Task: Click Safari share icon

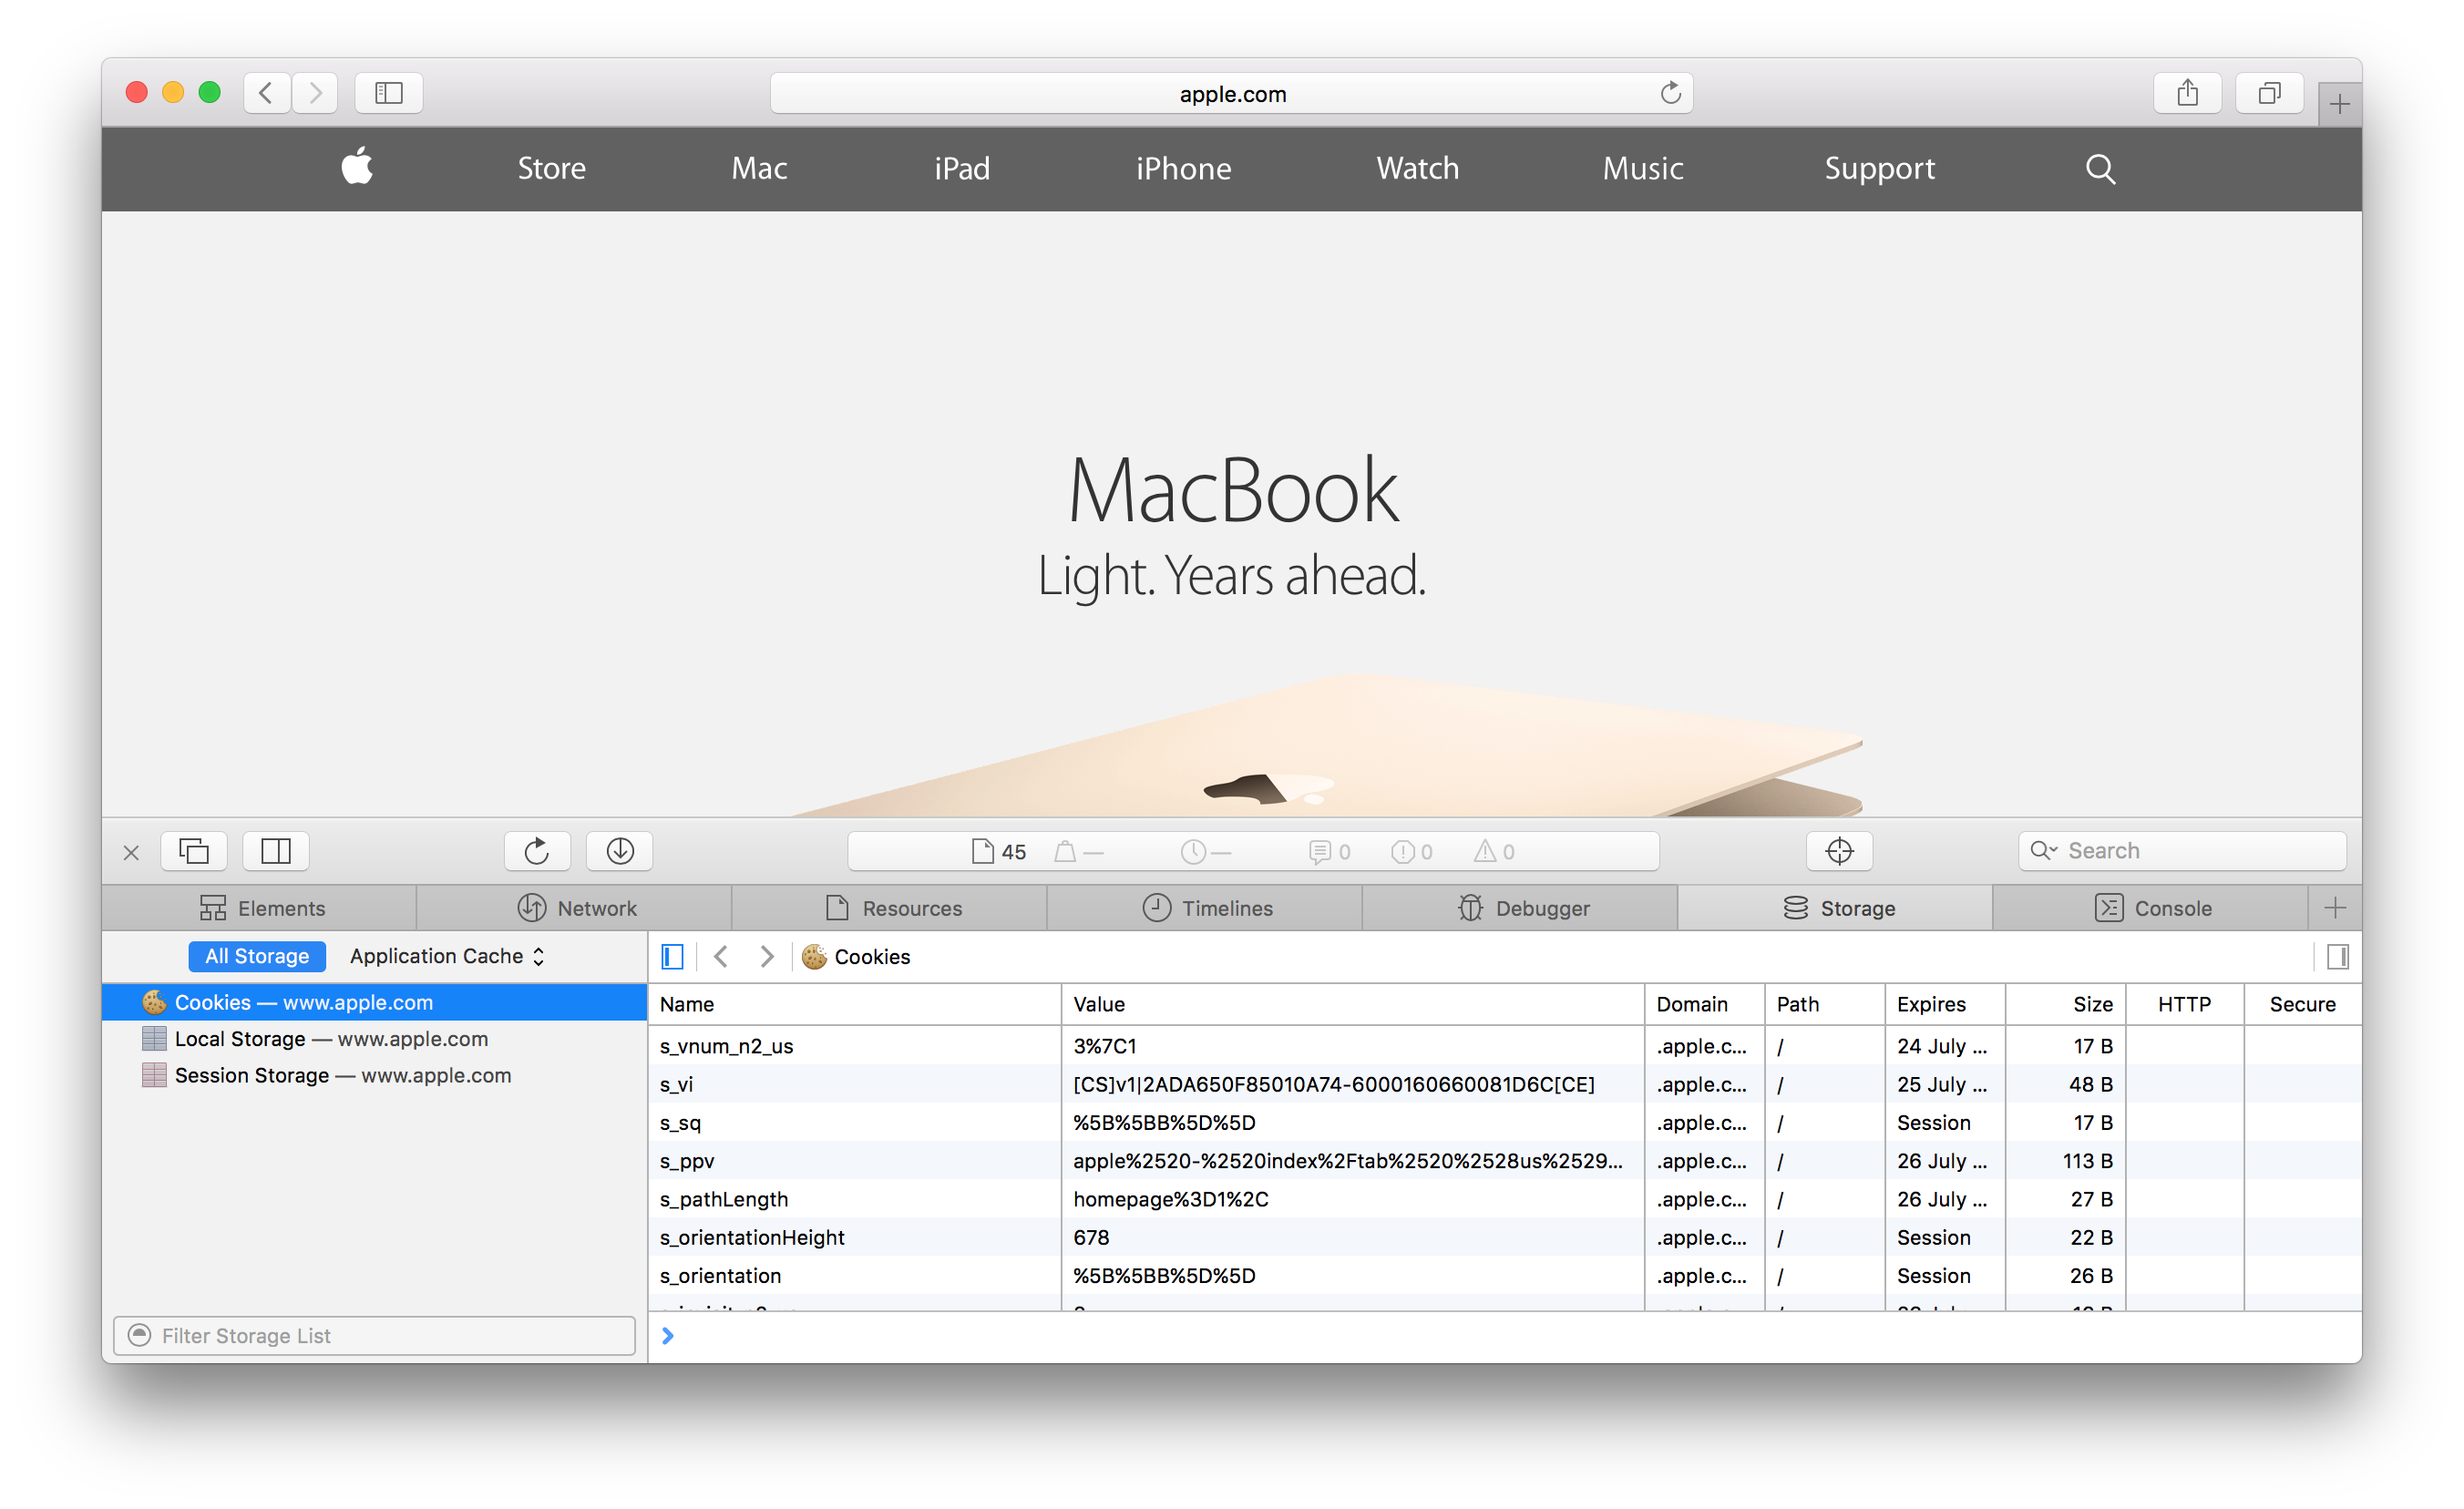Action: point(2187,93)
